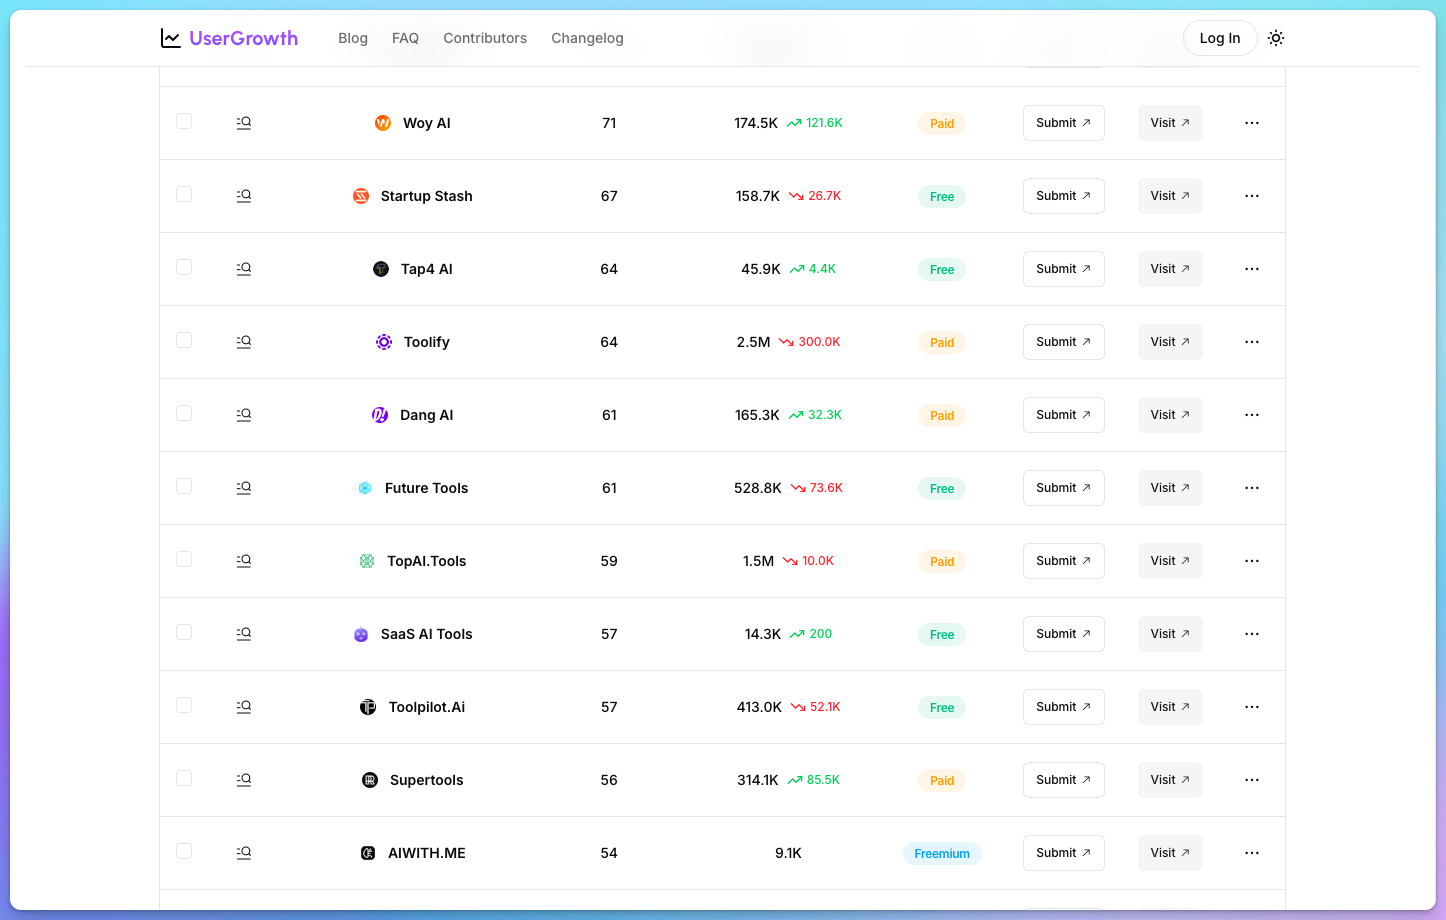The image size is (1446, 920).
Task: Click Submit for Toolify
Action: tap(1064, 342)
